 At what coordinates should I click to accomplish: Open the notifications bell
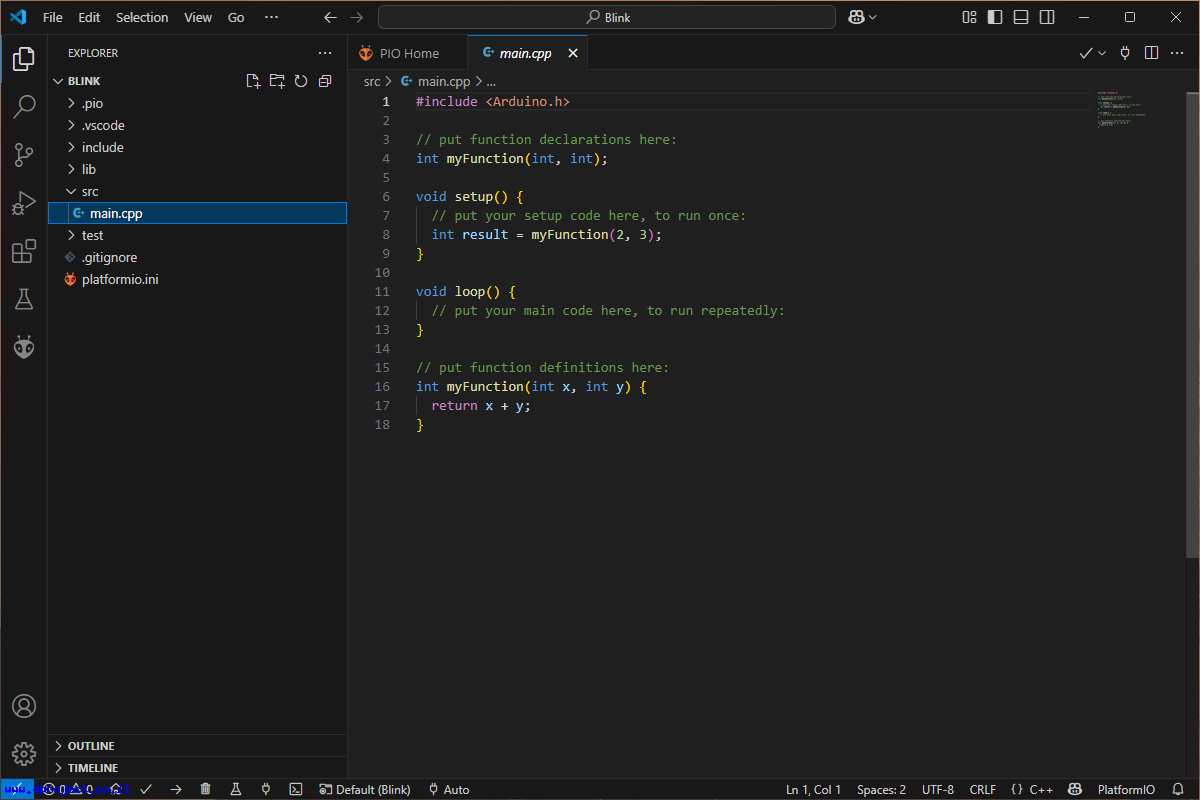click(x=1178, y=790)
